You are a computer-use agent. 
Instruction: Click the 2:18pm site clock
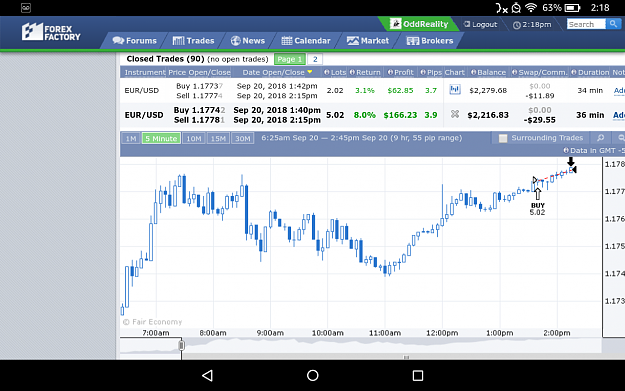point(532,25)
